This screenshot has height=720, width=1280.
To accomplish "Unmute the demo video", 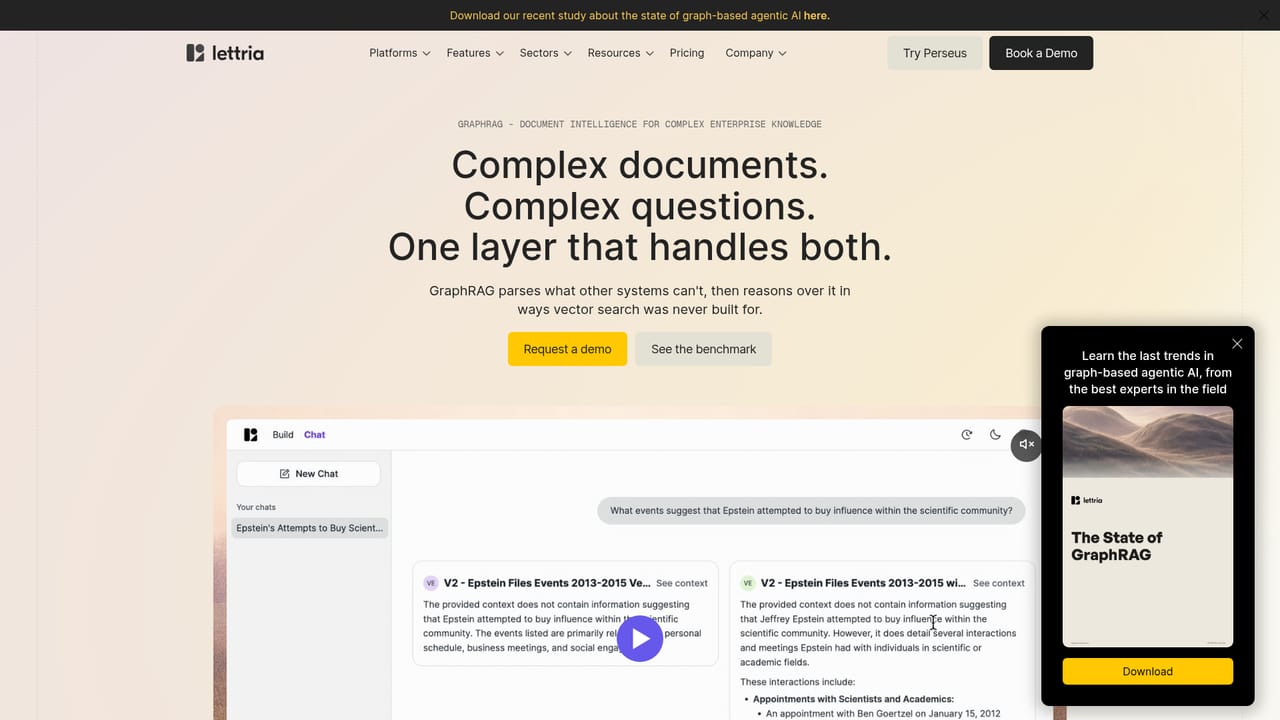I will (x=1026, y=445).
